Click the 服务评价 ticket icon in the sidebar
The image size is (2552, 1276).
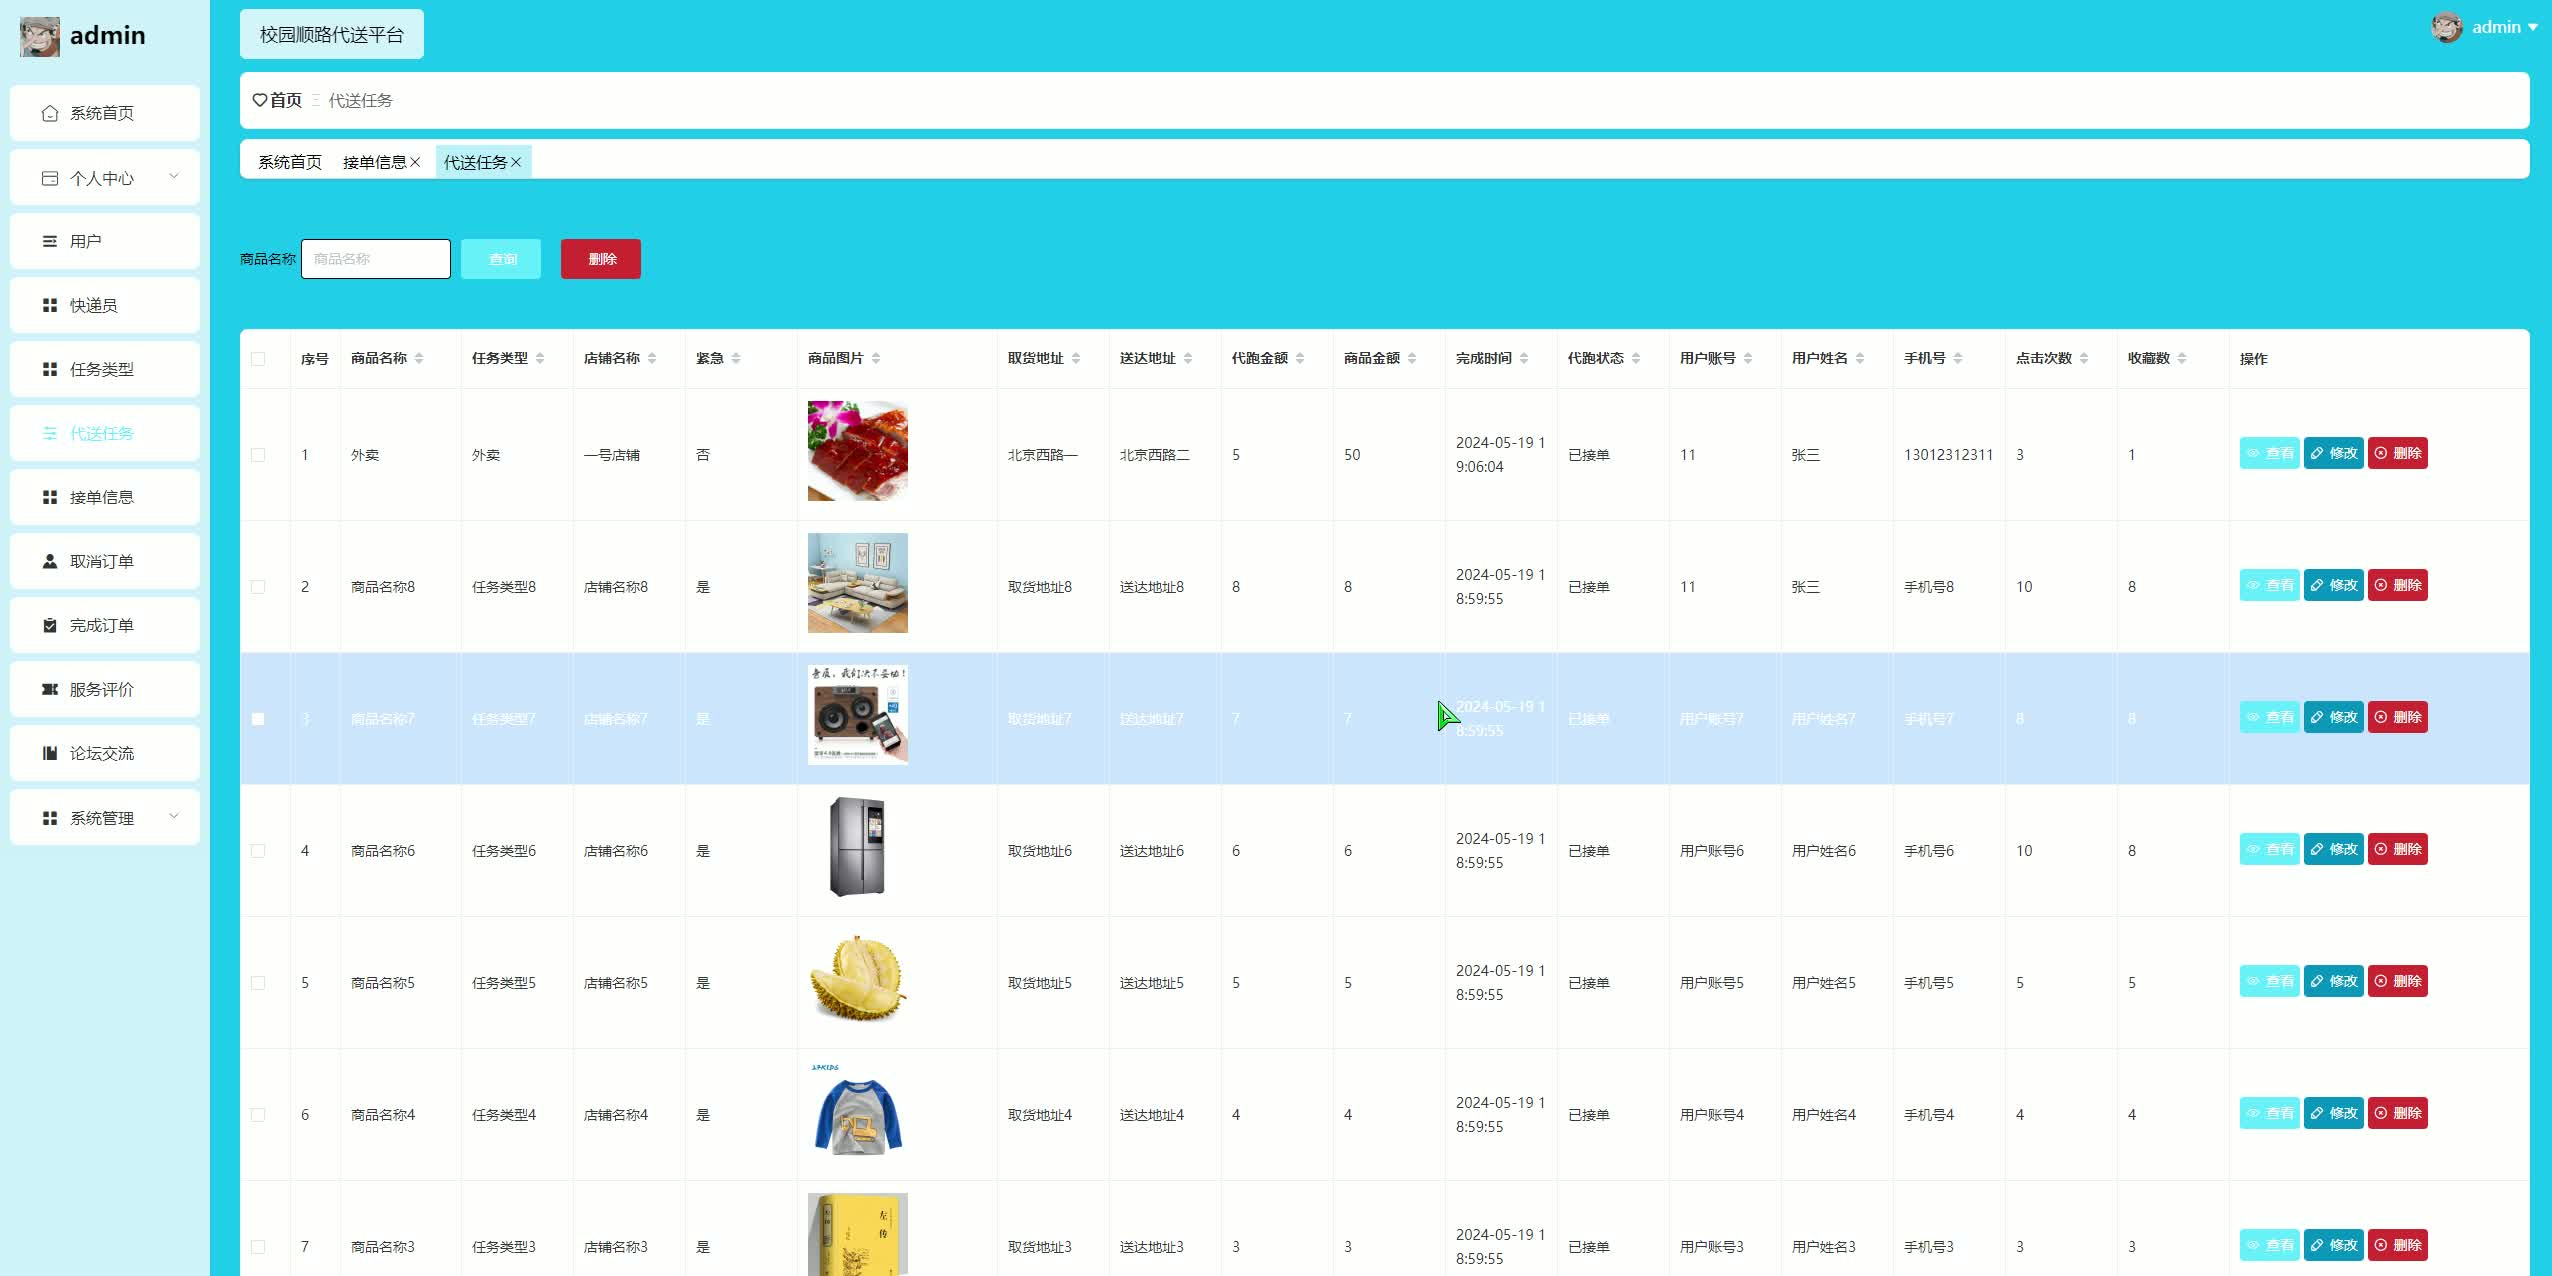tap(50, 689)
